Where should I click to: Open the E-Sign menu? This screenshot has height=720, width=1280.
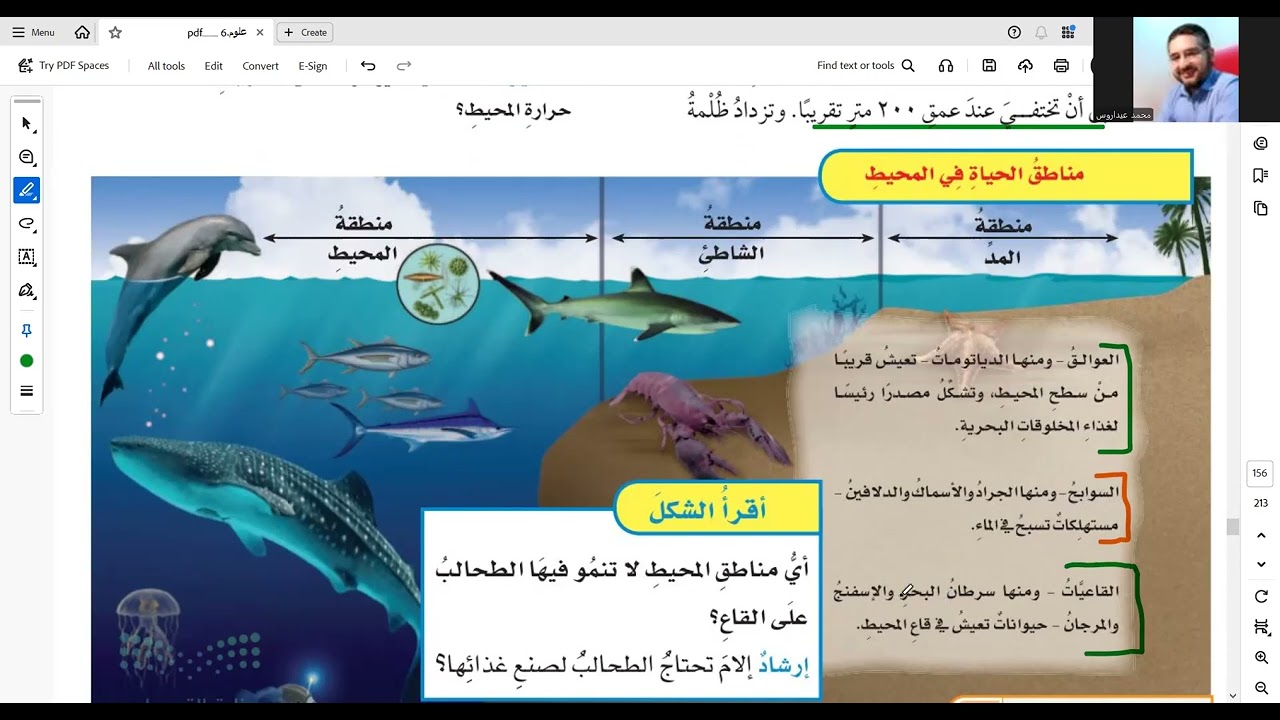313,66
